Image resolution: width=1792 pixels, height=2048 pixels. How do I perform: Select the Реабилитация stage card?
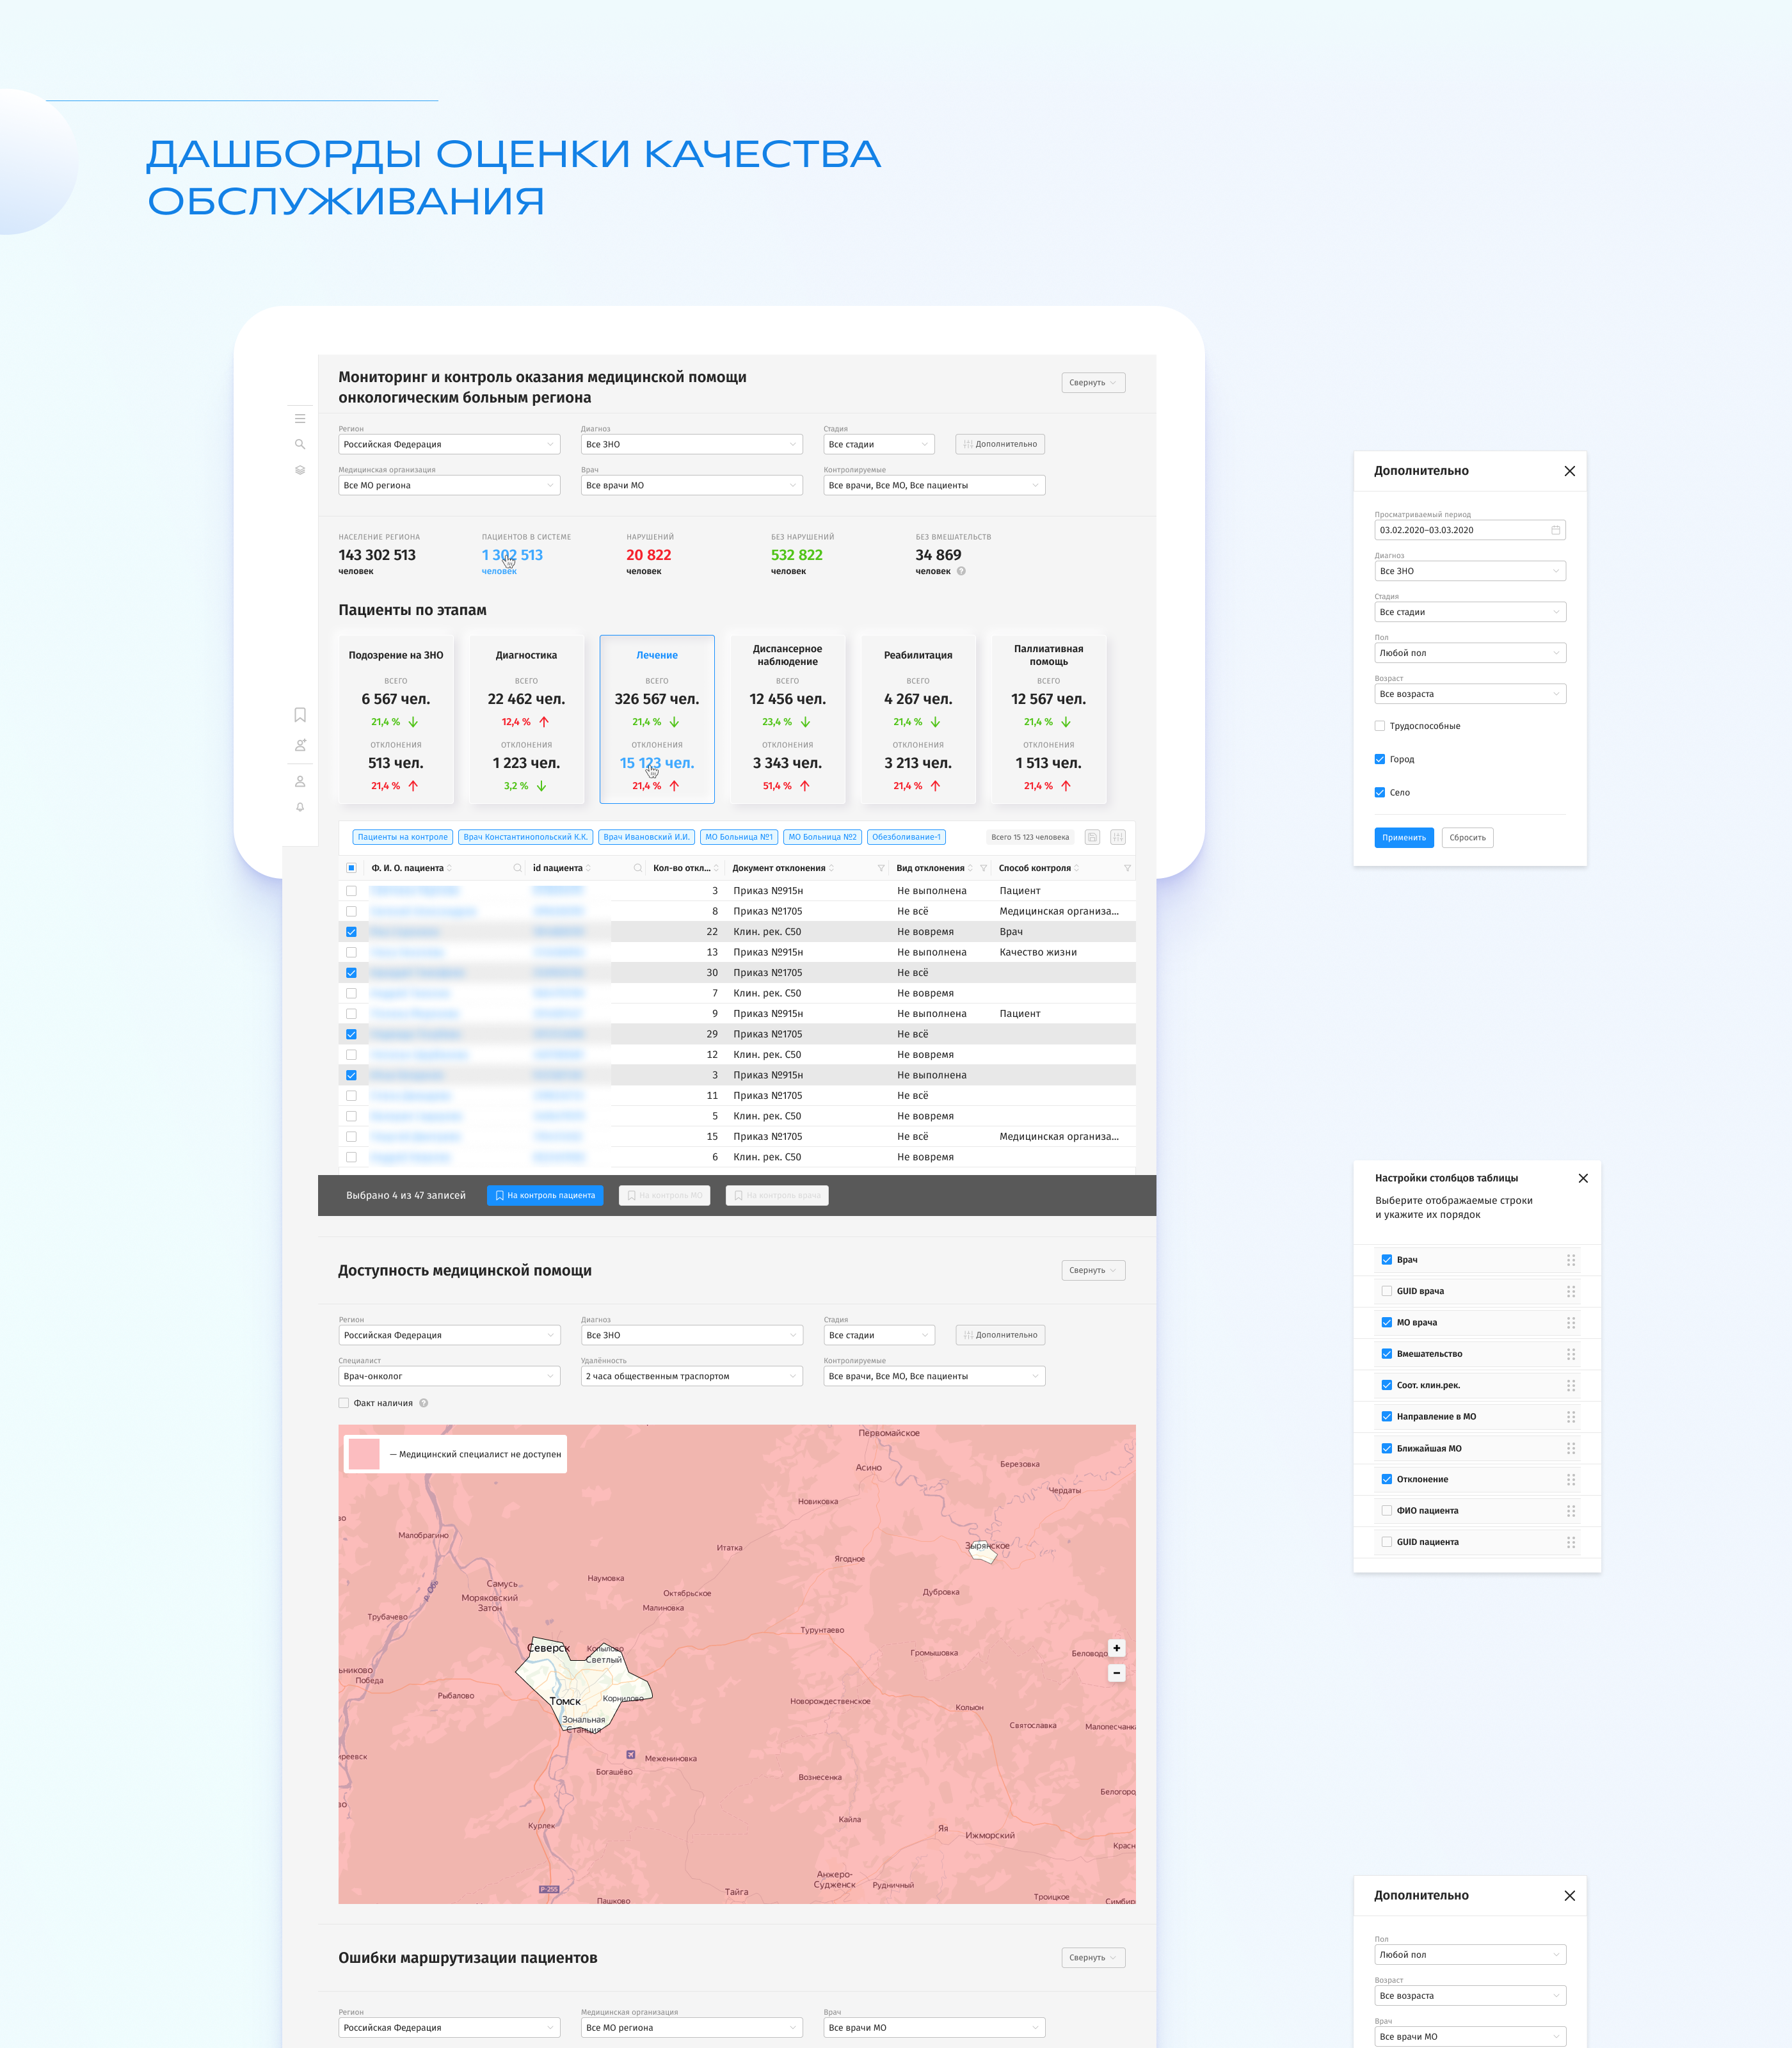click(x=918, y=718)
